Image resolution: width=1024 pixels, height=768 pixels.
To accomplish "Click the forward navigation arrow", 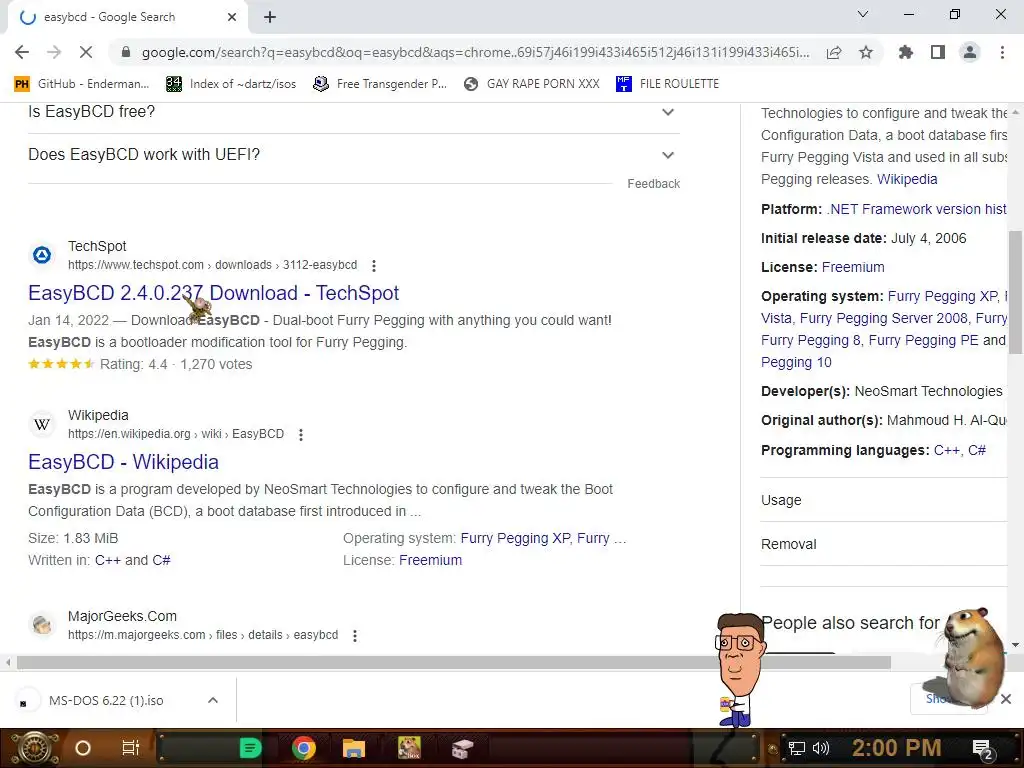I will (x=54, y=52).
